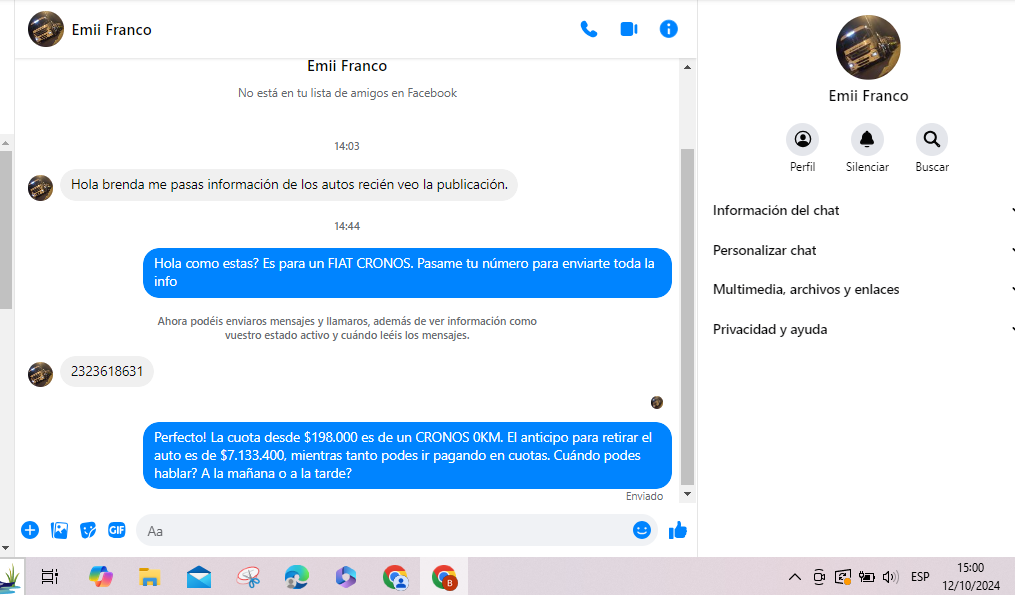Click sender avatar beside 2323618631 message
This screenshot has width=1015, height=595.
(x=40, y=374)
